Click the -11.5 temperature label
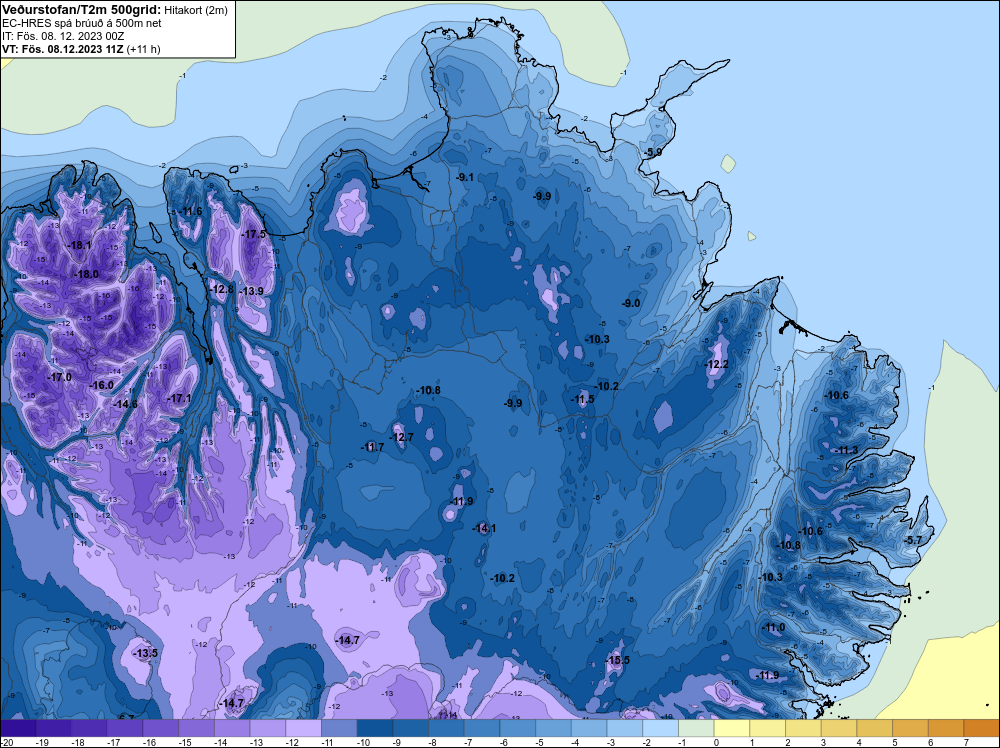Screen dimensions: 1000x748 (582, 399)
